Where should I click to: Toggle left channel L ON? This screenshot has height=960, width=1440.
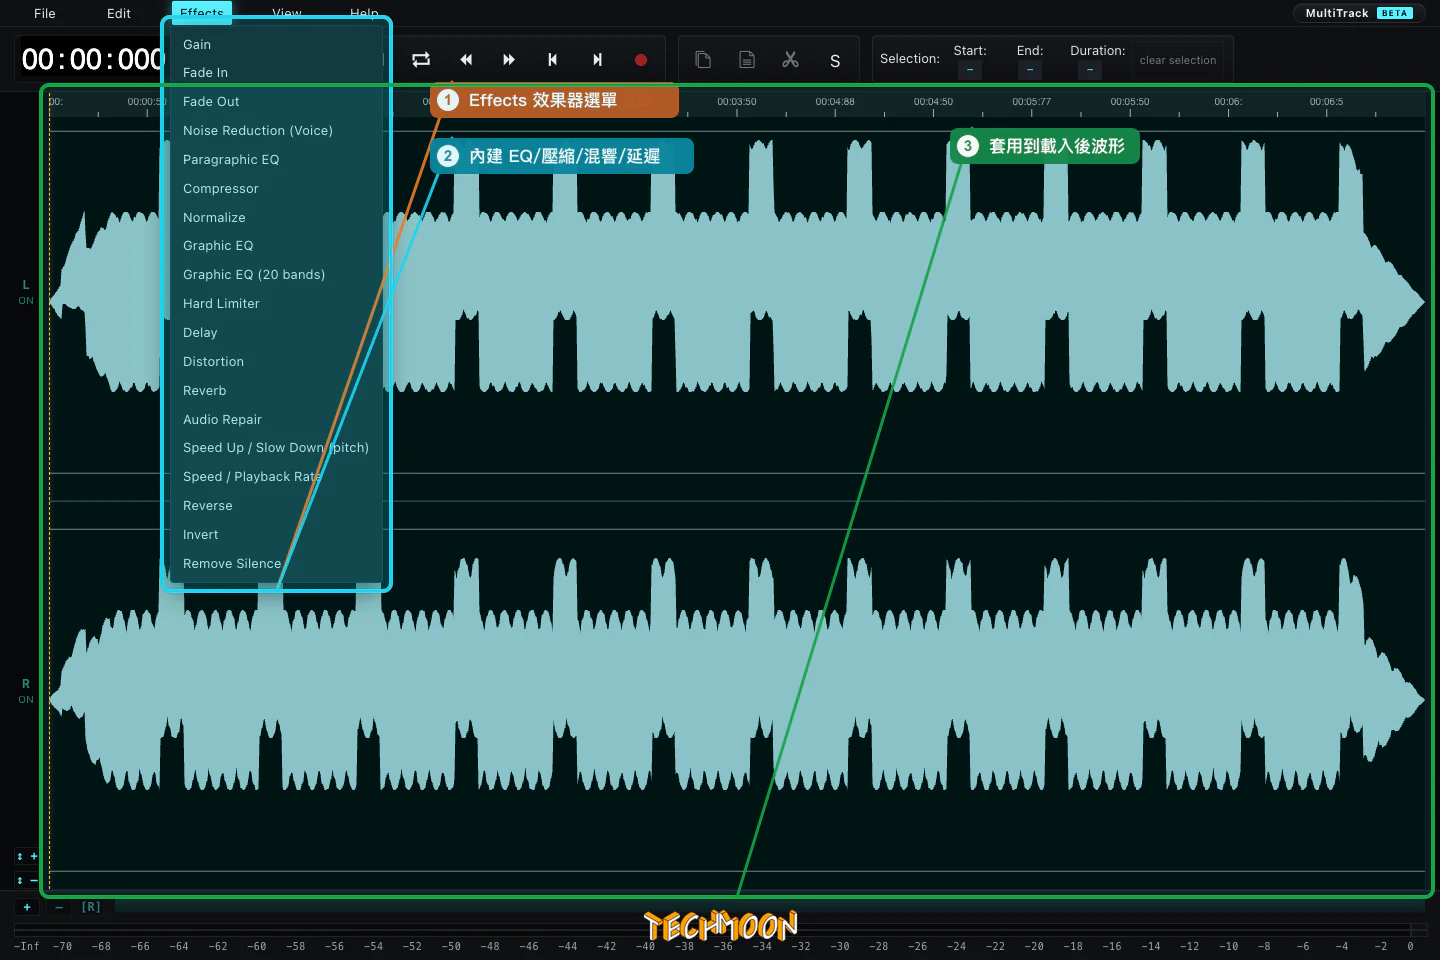[26, 292]
